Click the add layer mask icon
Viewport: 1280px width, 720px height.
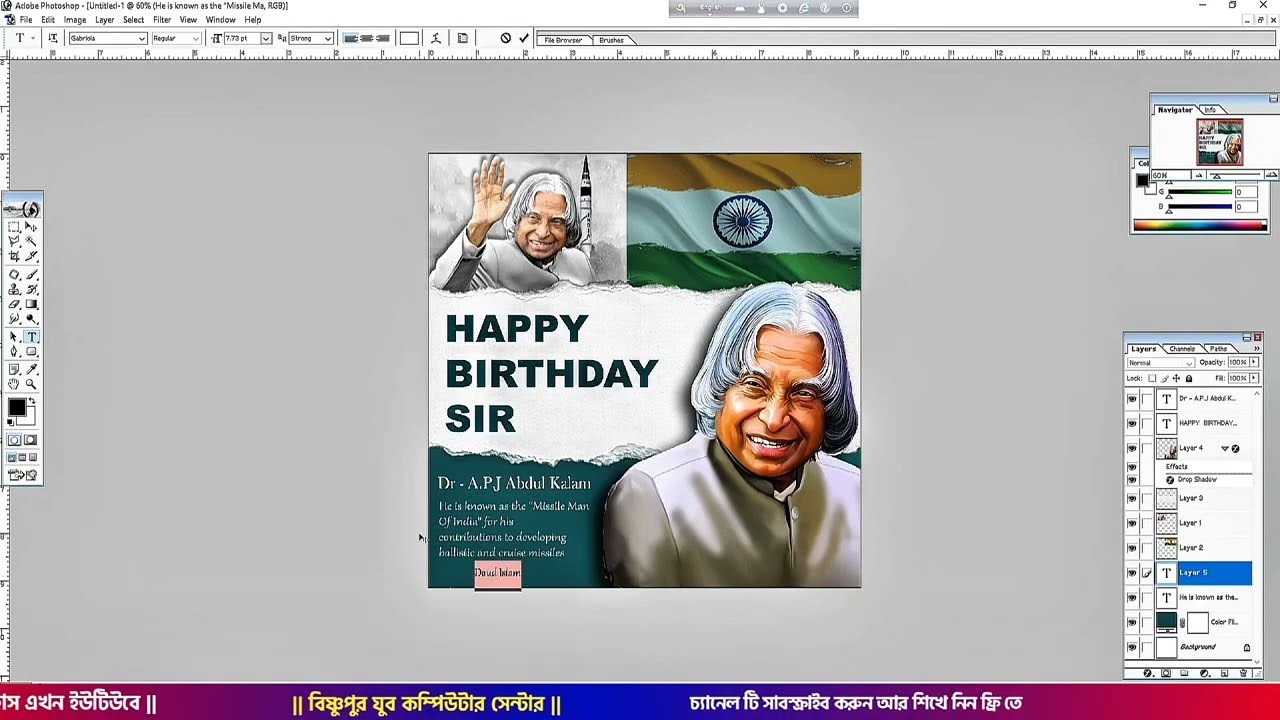coord(1166,673)
